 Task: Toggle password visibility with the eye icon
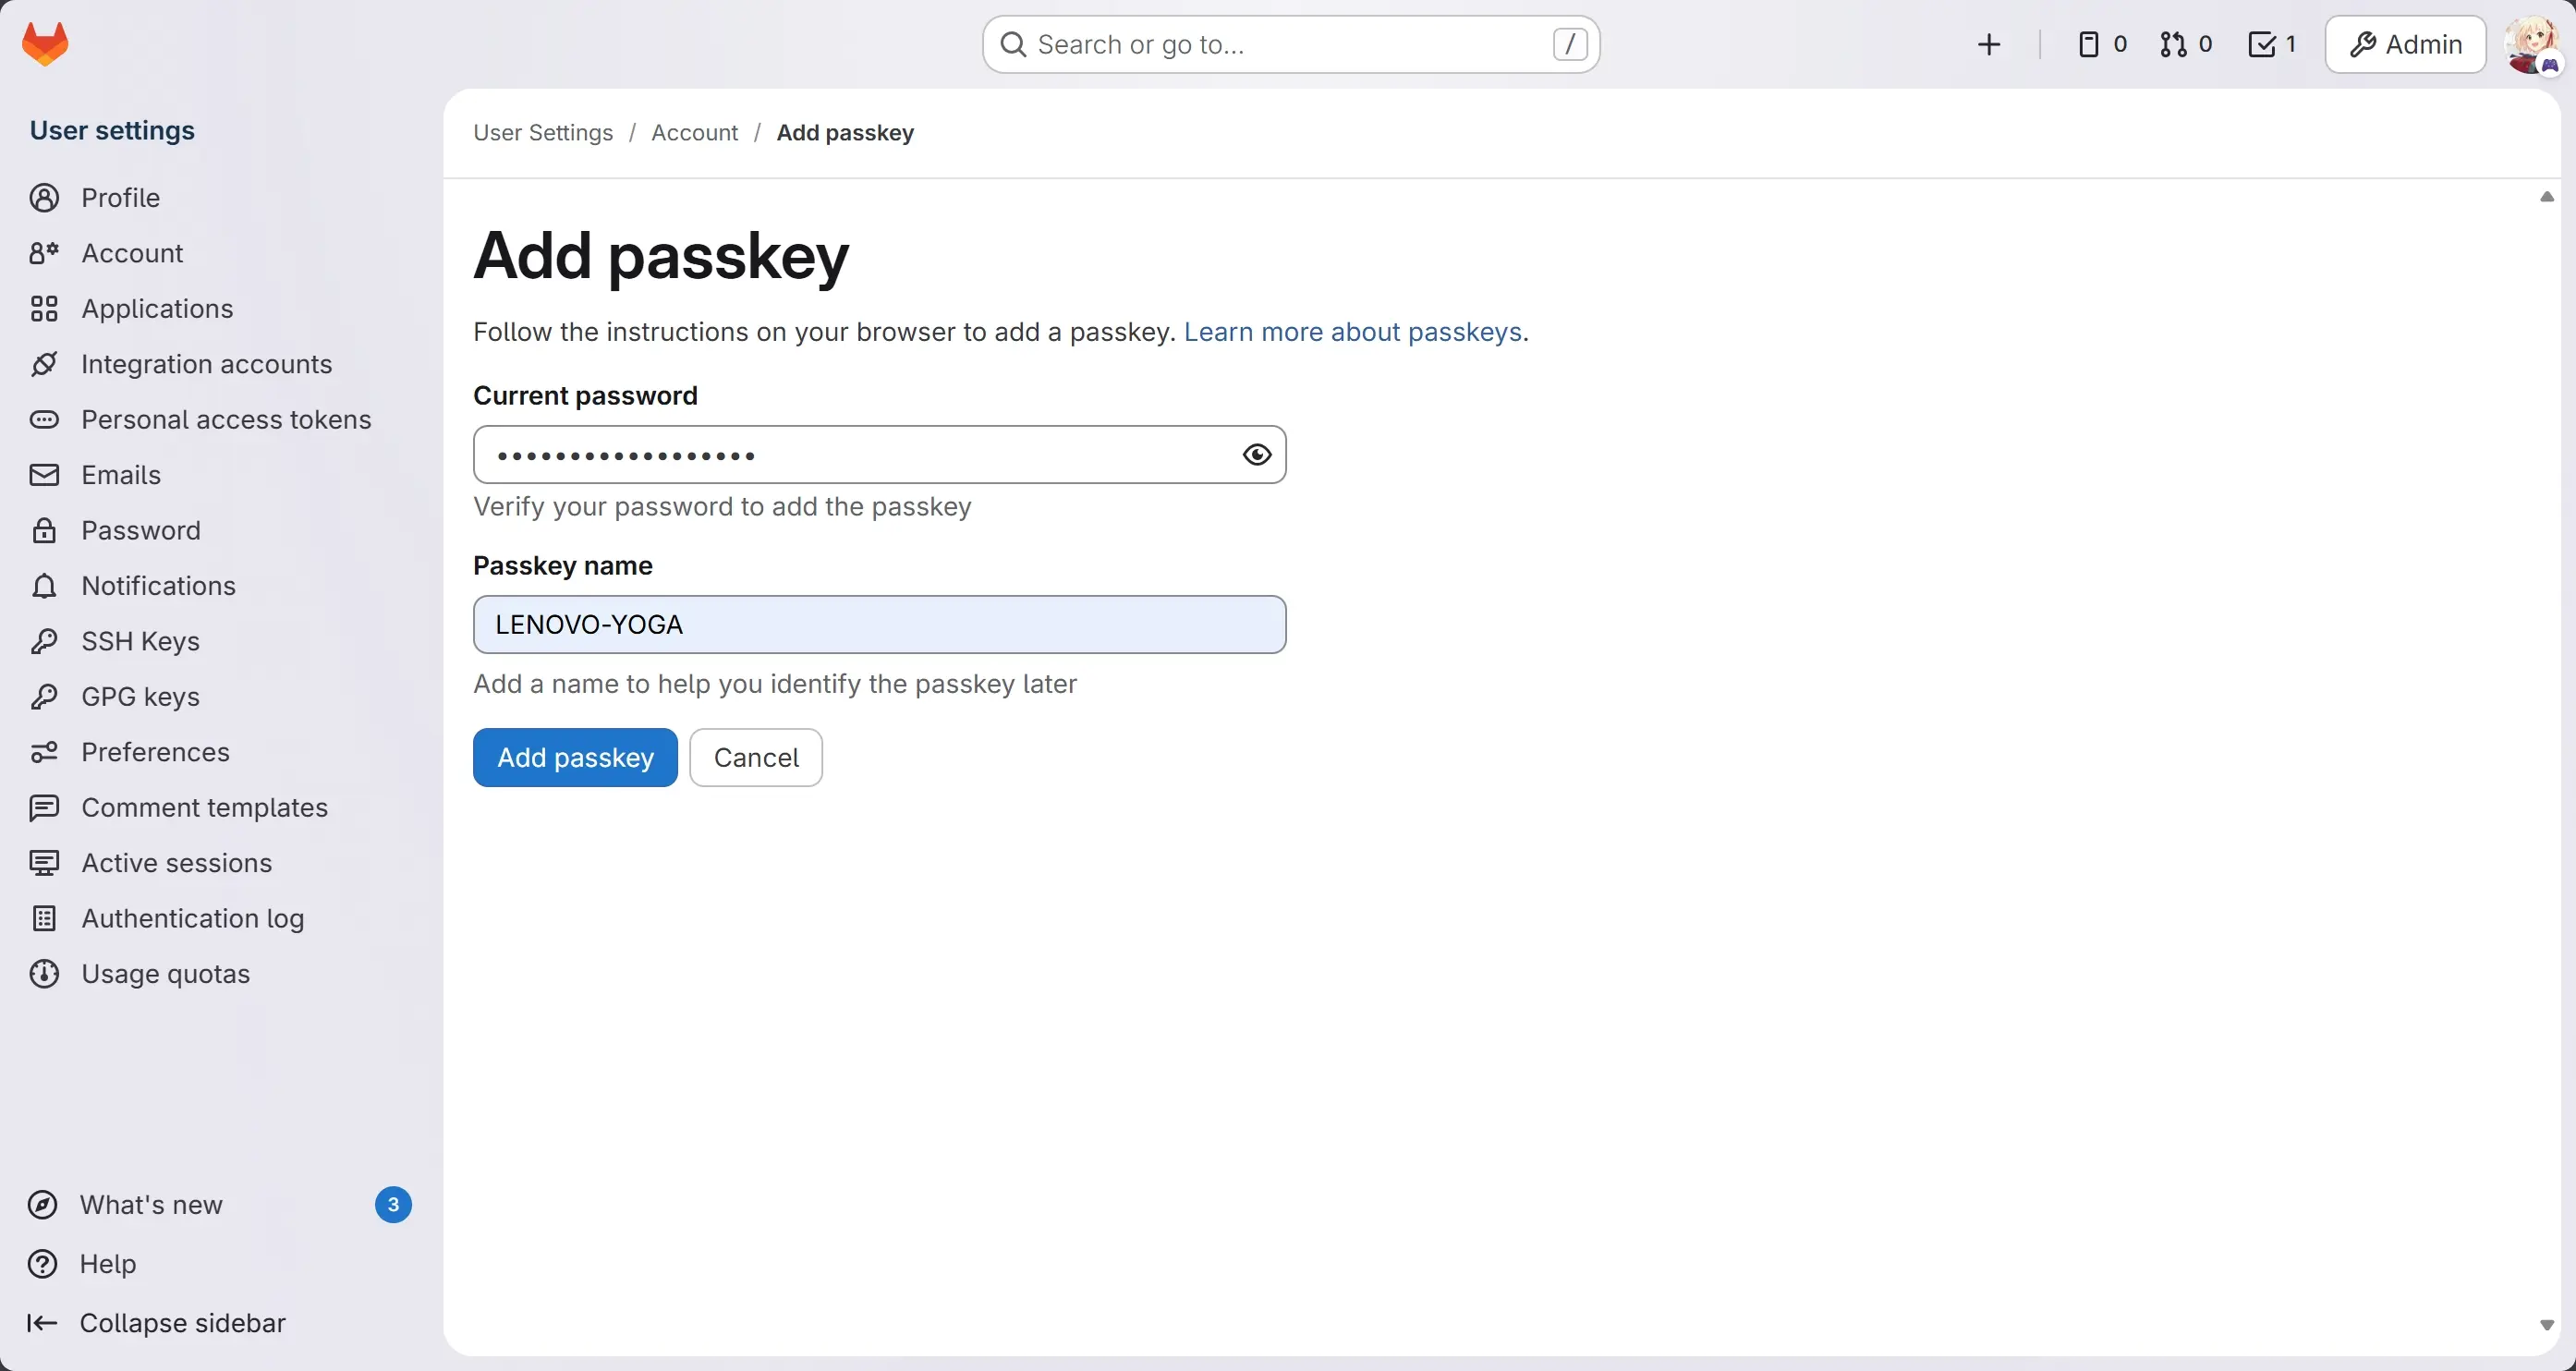tap(1256, 455)
